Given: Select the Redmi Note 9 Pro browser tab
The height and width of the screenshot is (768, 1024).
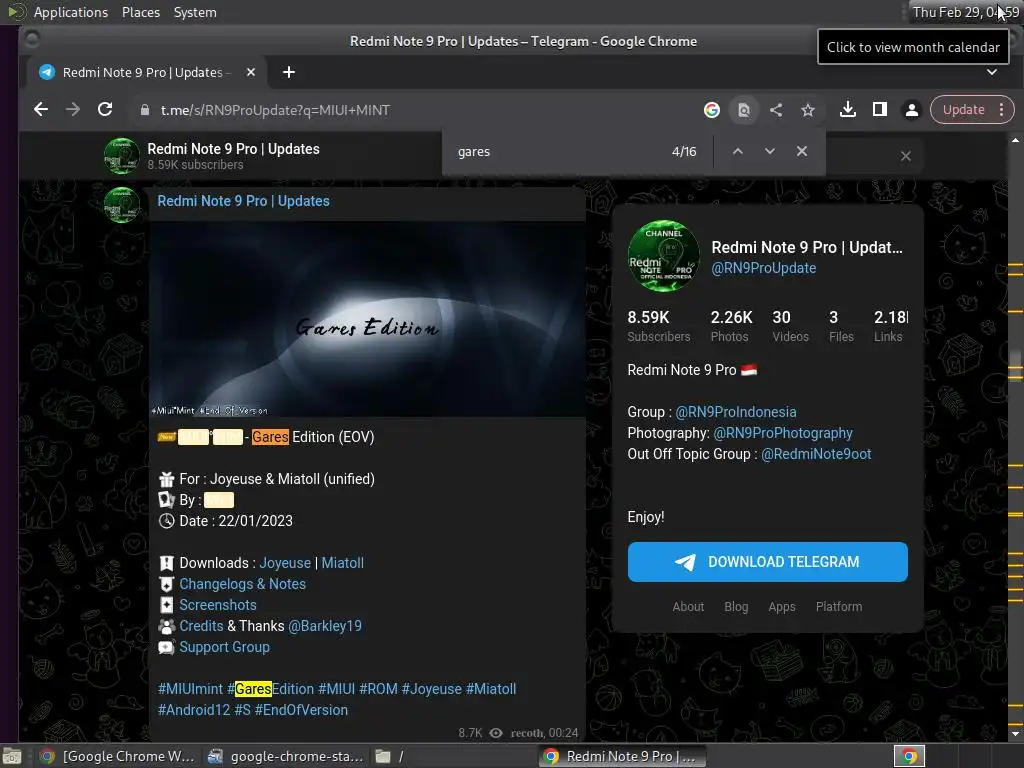Looking at the screenshot, I should click(142, 72).
